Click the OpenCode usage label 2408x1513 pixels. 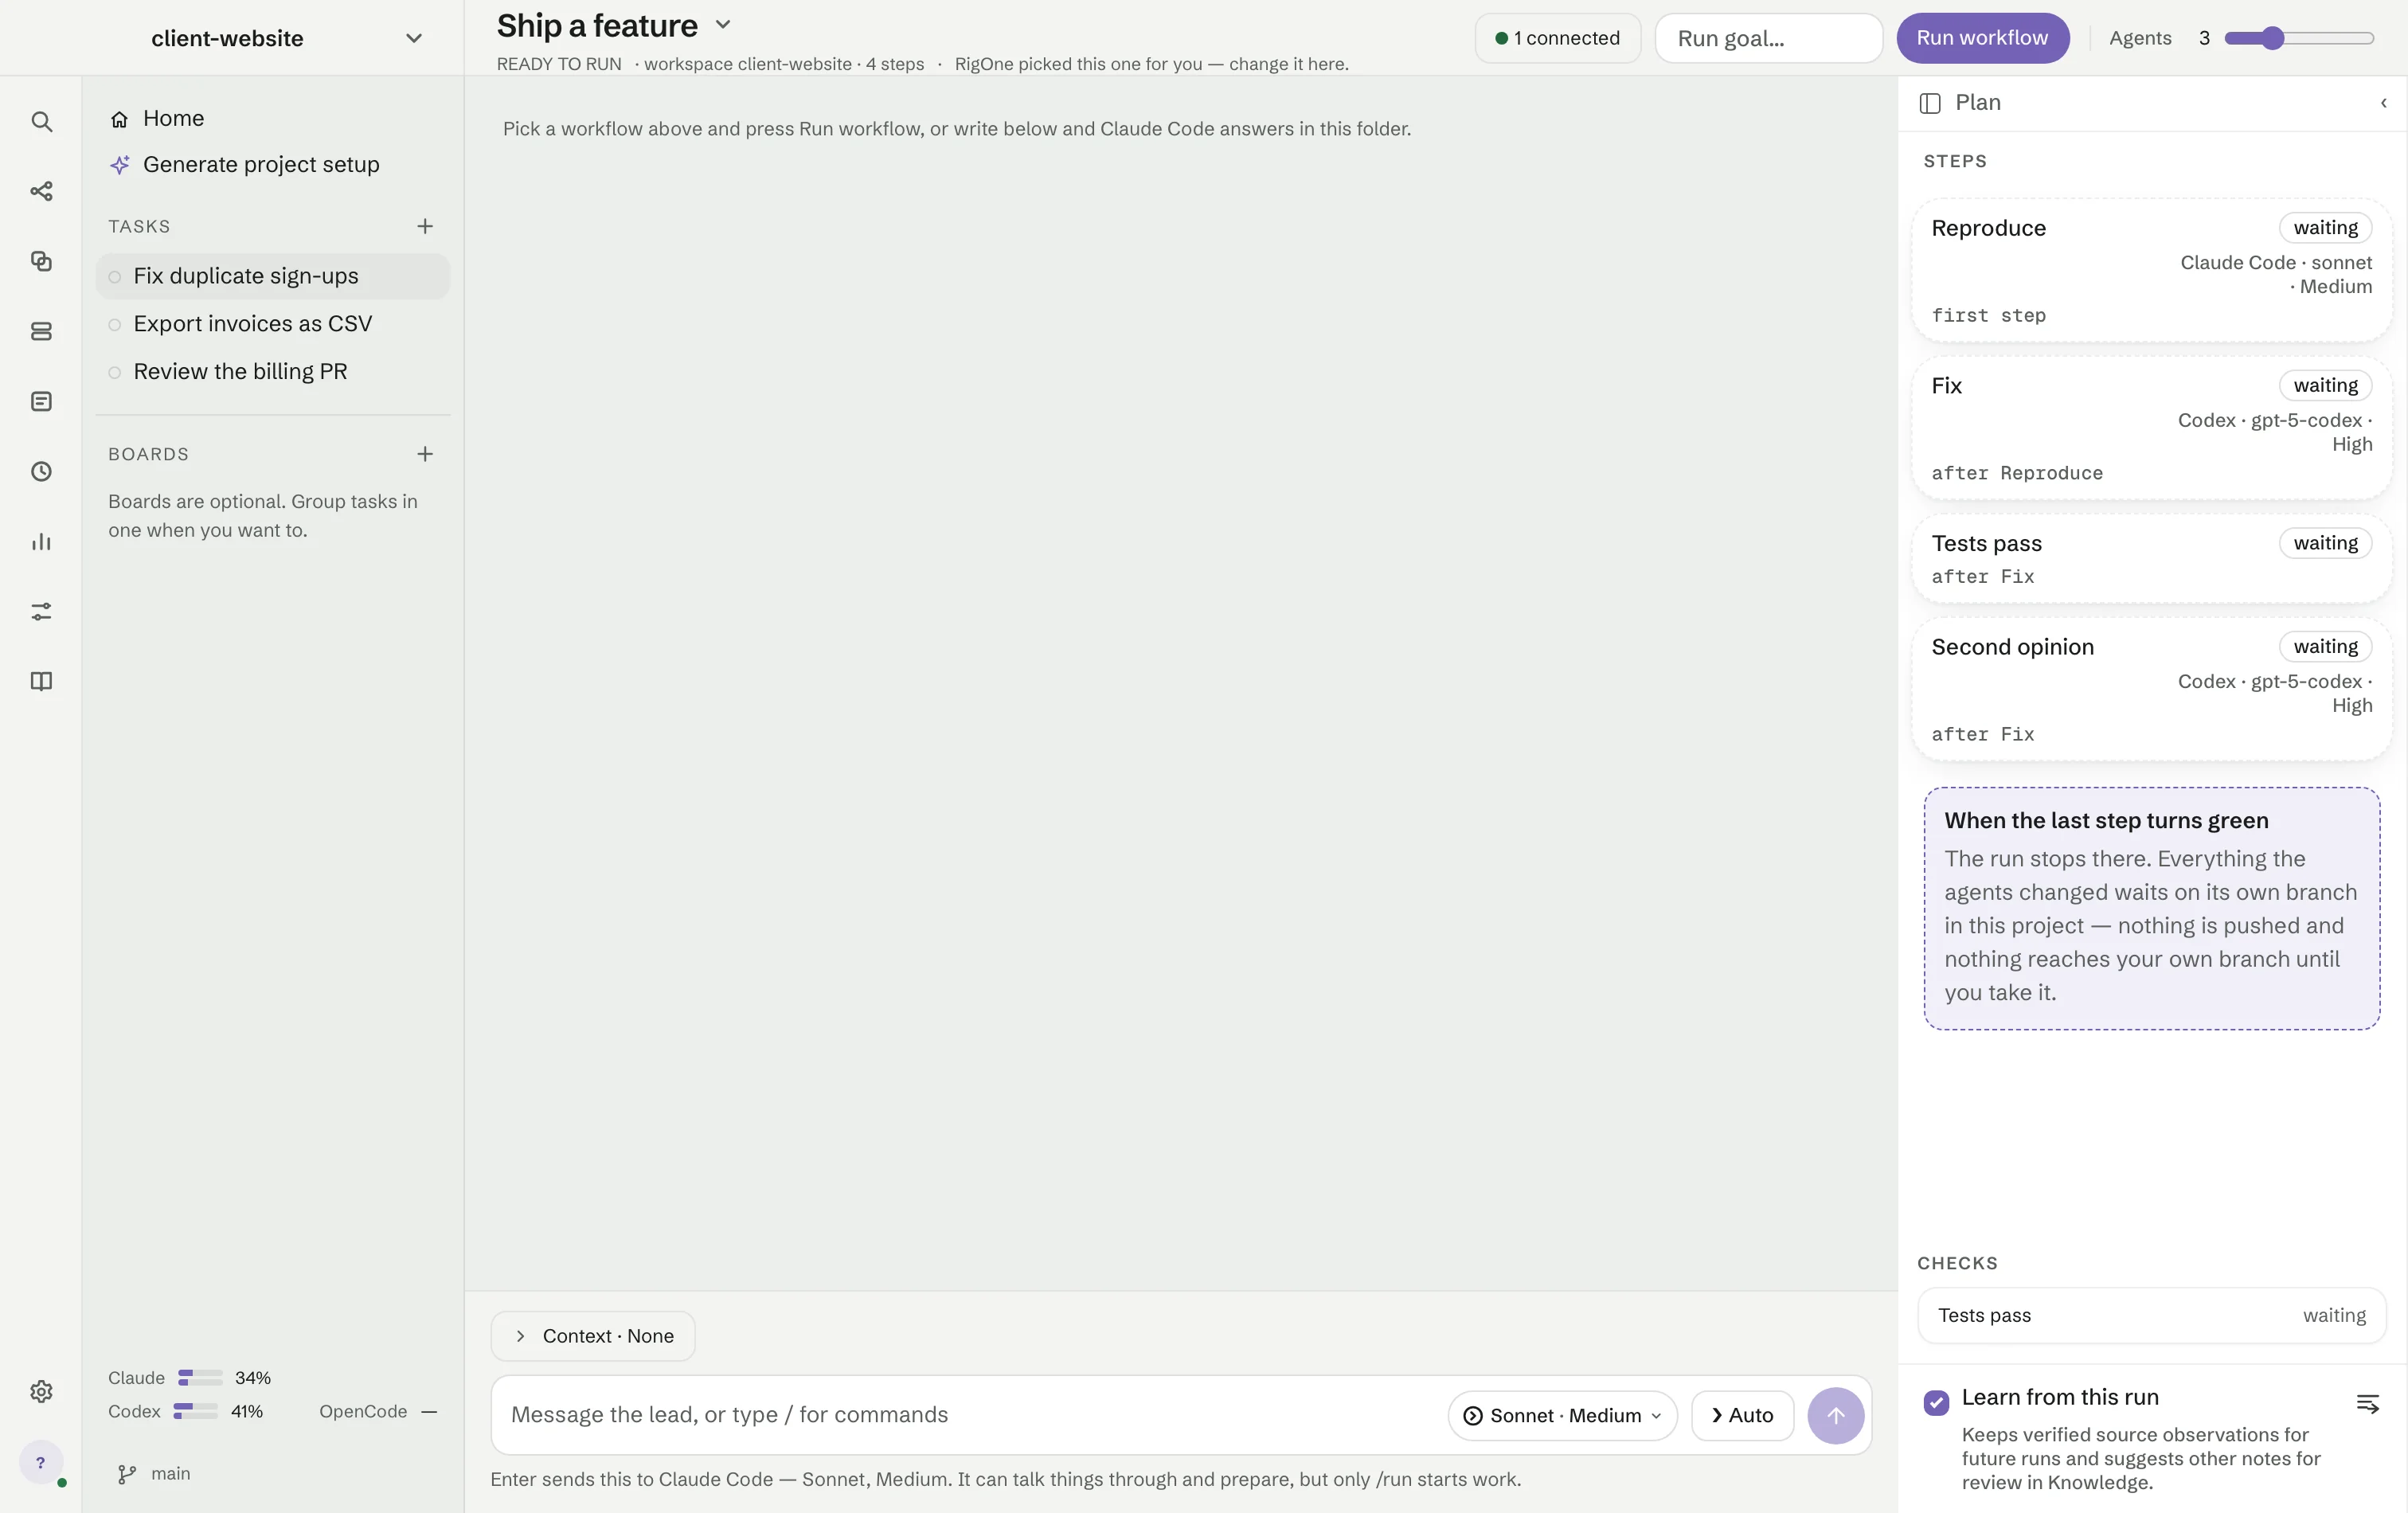coord(363,1412)
